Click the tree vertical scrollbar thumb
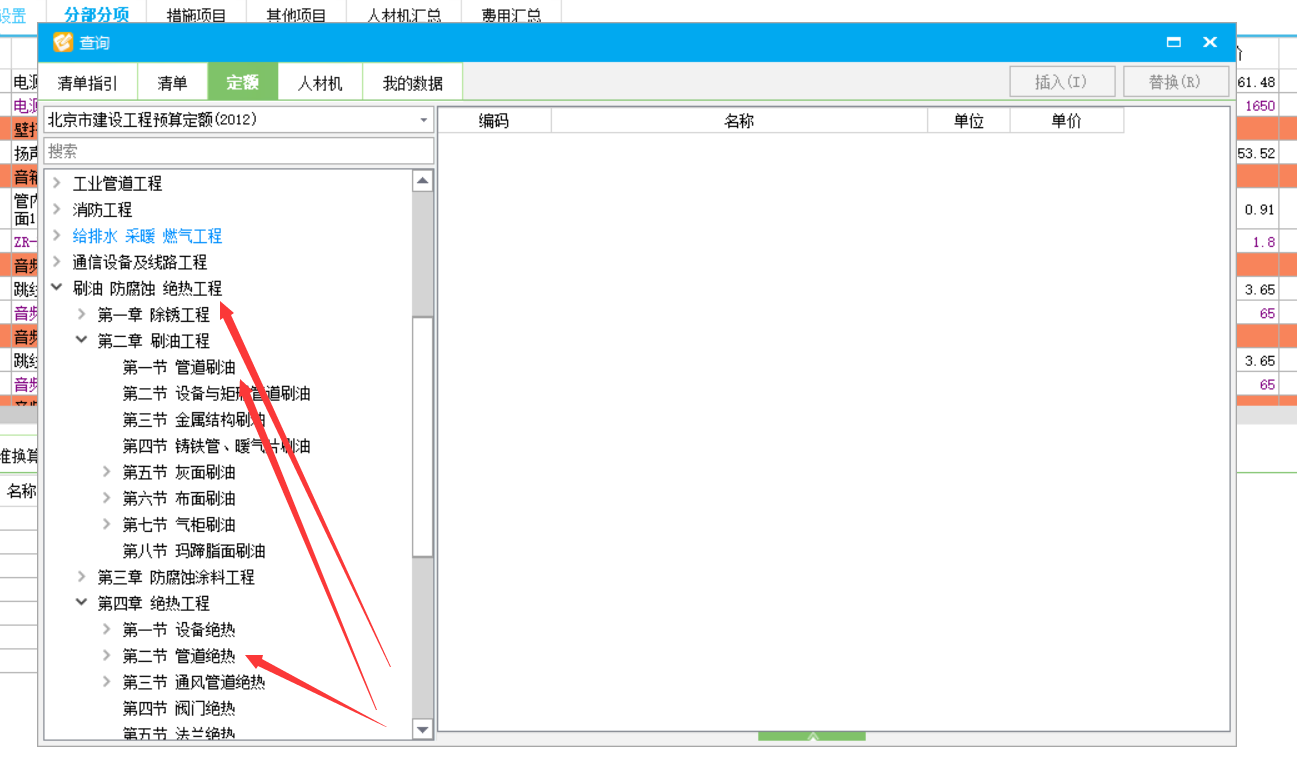The height and width of the screenshot is (781, 1297). pos(423,436)
